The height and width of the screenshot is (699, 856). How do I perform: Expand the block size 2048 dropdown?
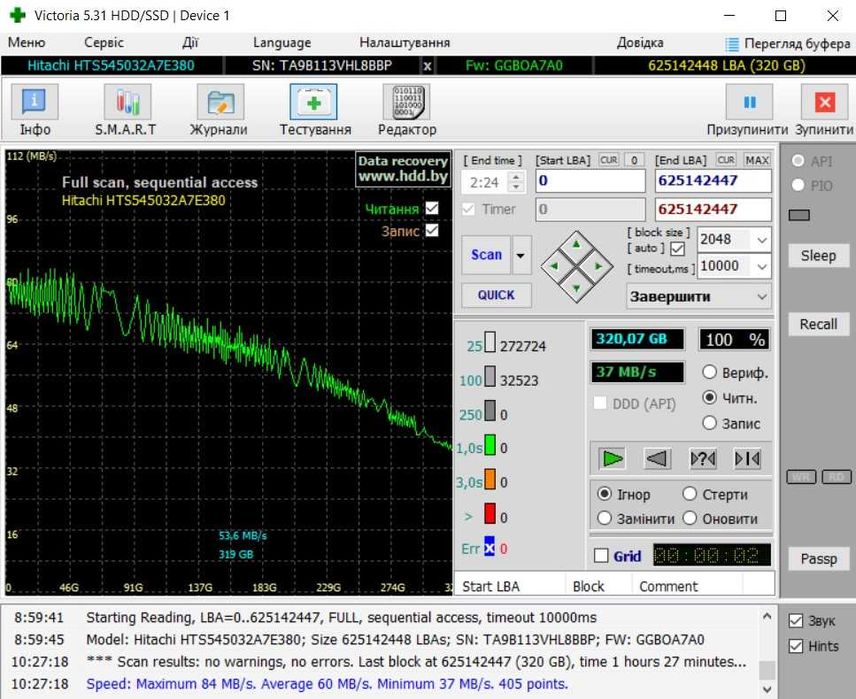pyautogui.click(x=761, y=240)
